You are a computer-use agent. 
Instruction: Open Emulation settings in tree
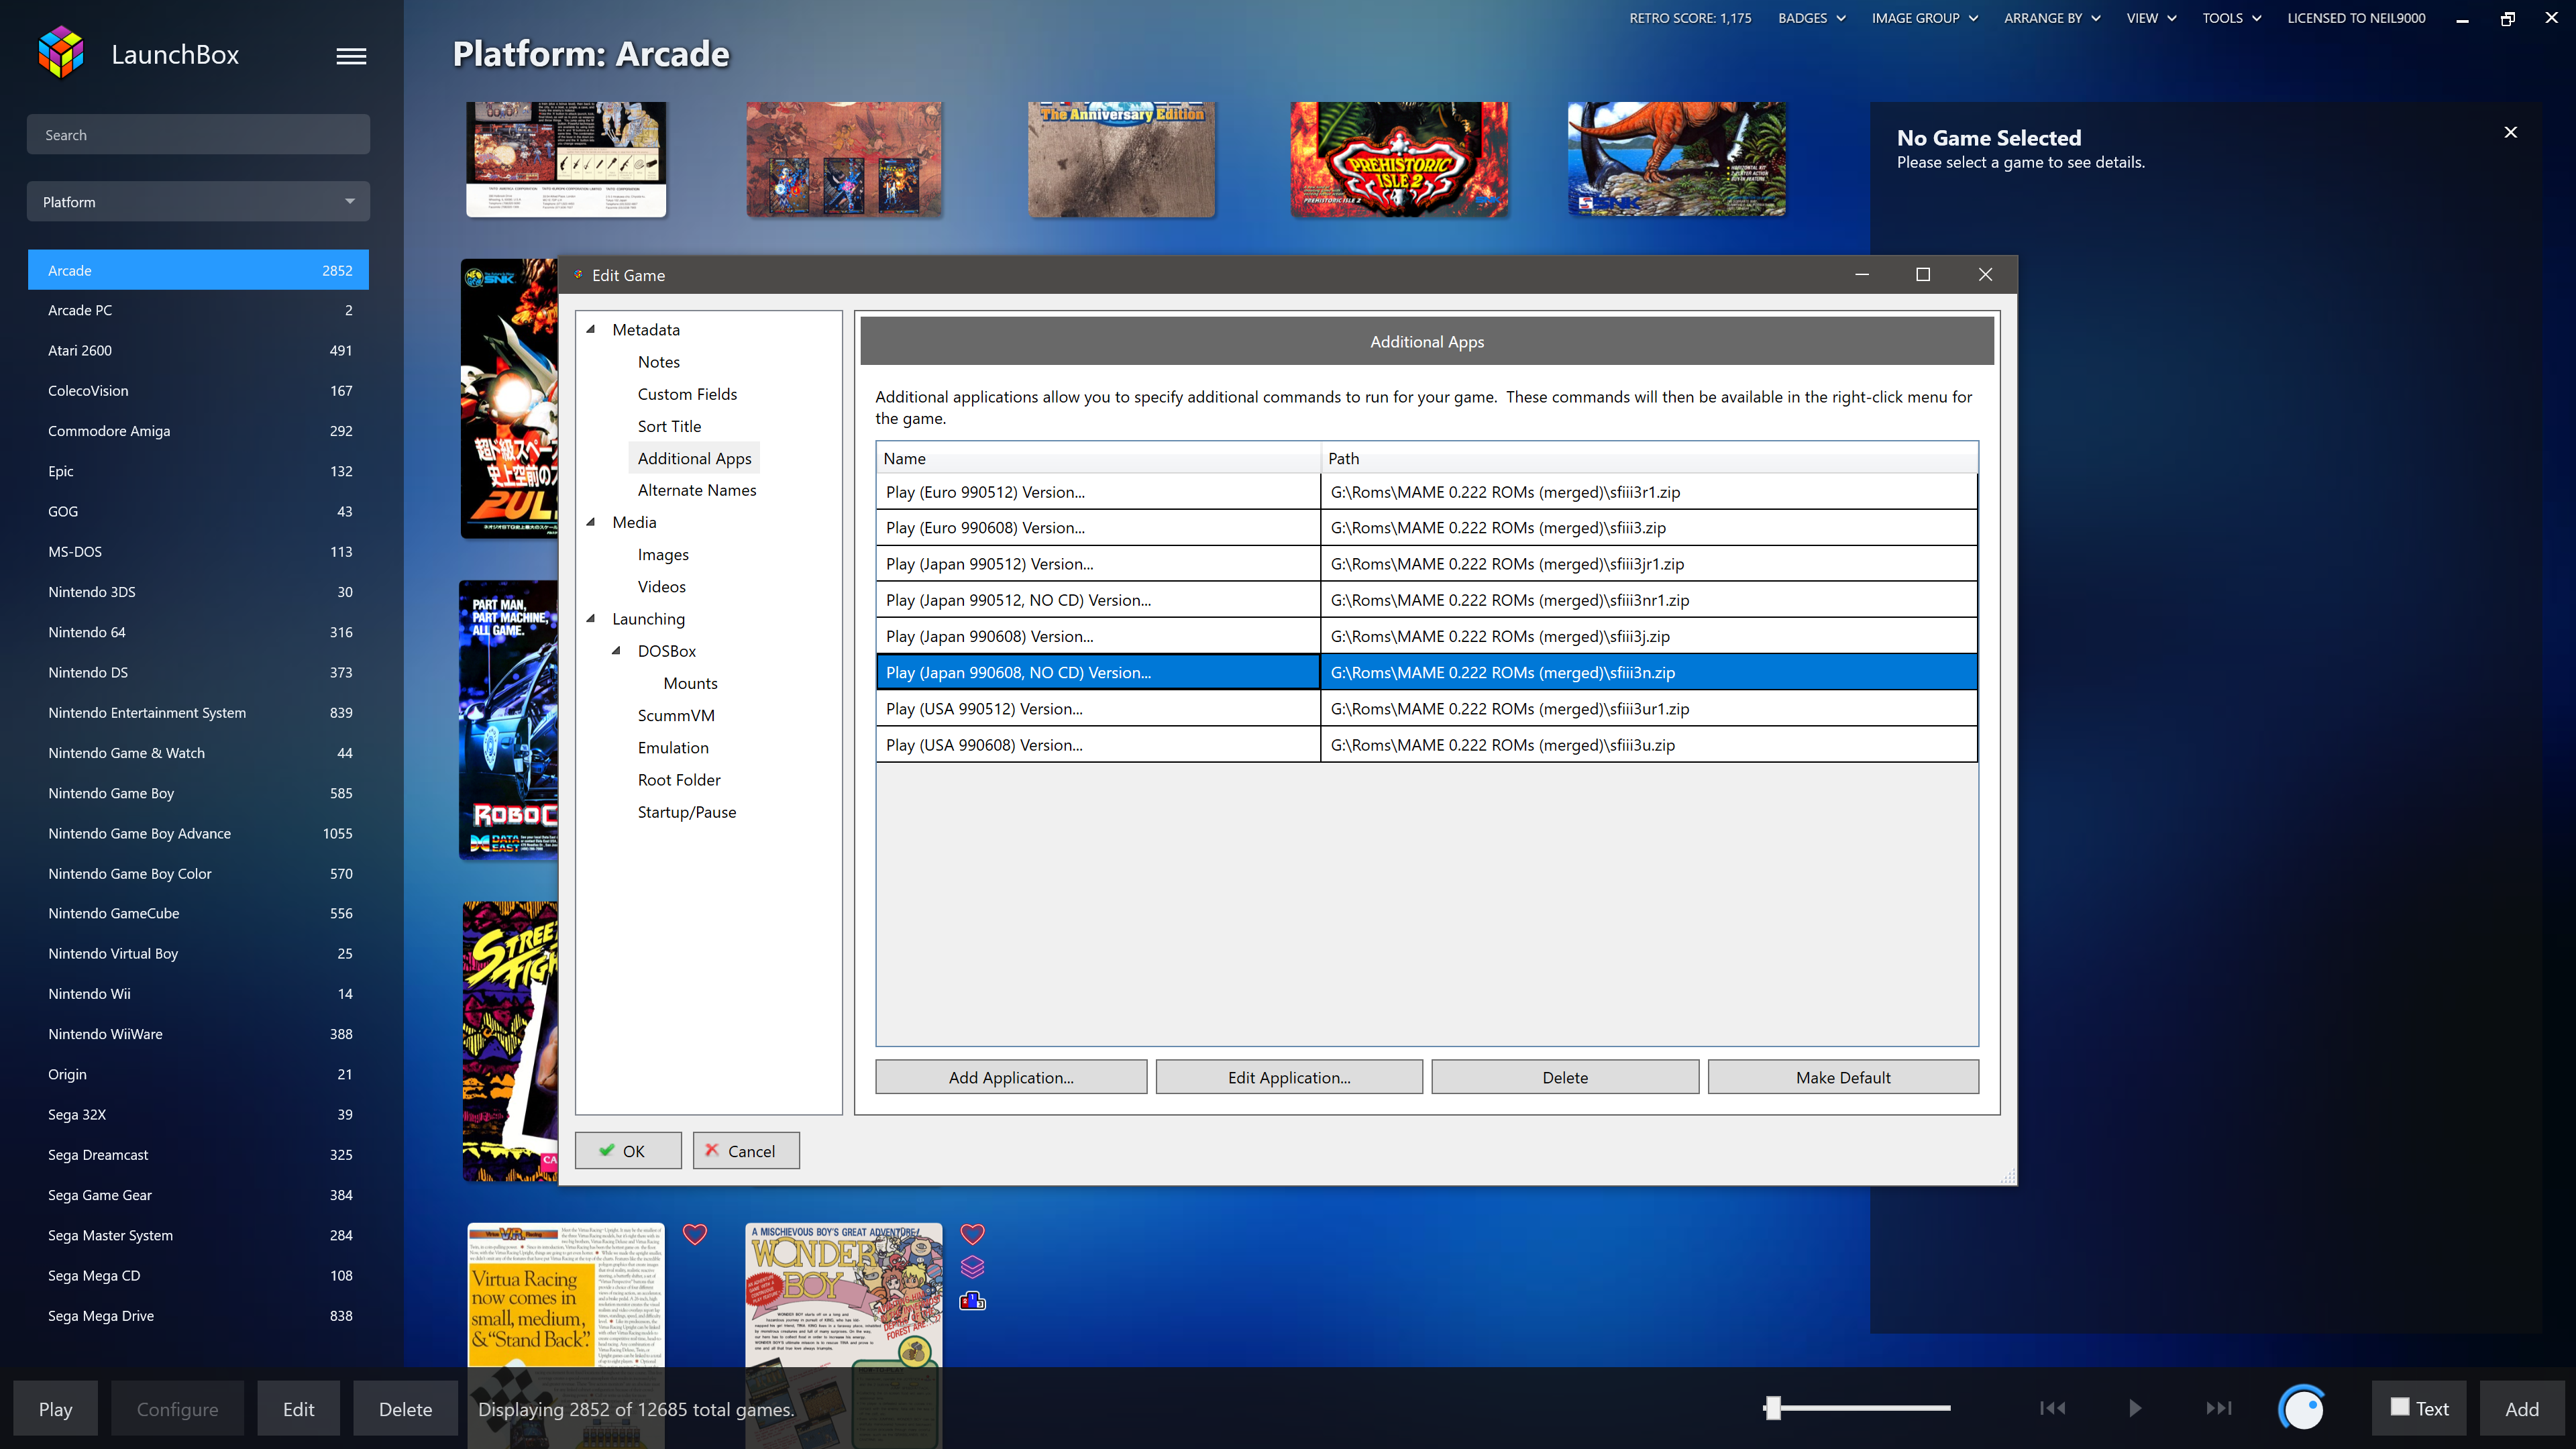click(x=673, y=748)
